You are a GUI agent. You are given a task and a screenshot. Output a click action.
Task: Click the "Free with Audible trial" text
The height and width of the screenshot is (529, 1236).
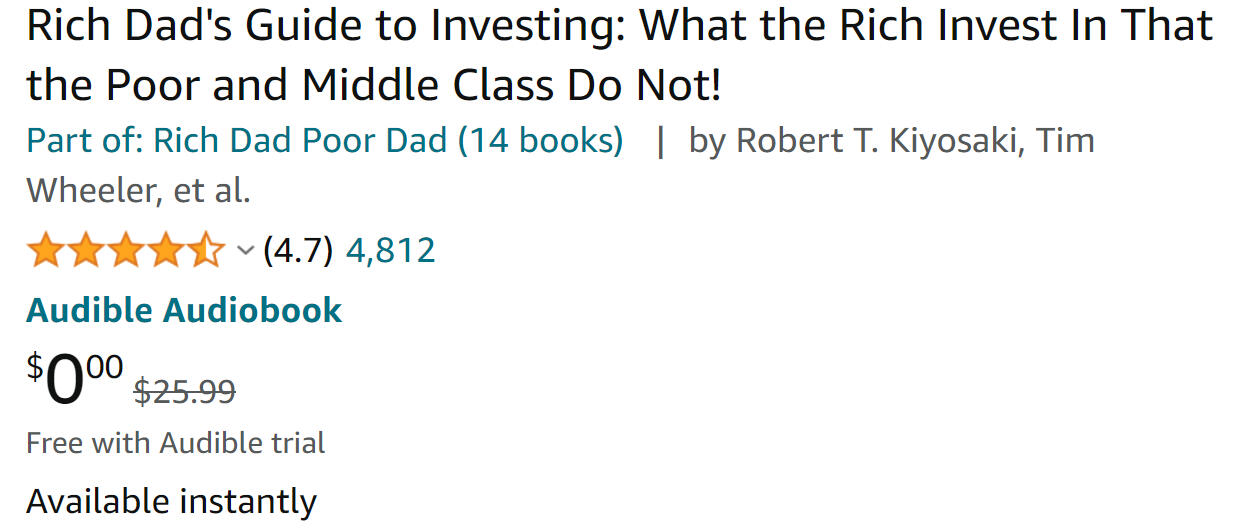(175, 443)
